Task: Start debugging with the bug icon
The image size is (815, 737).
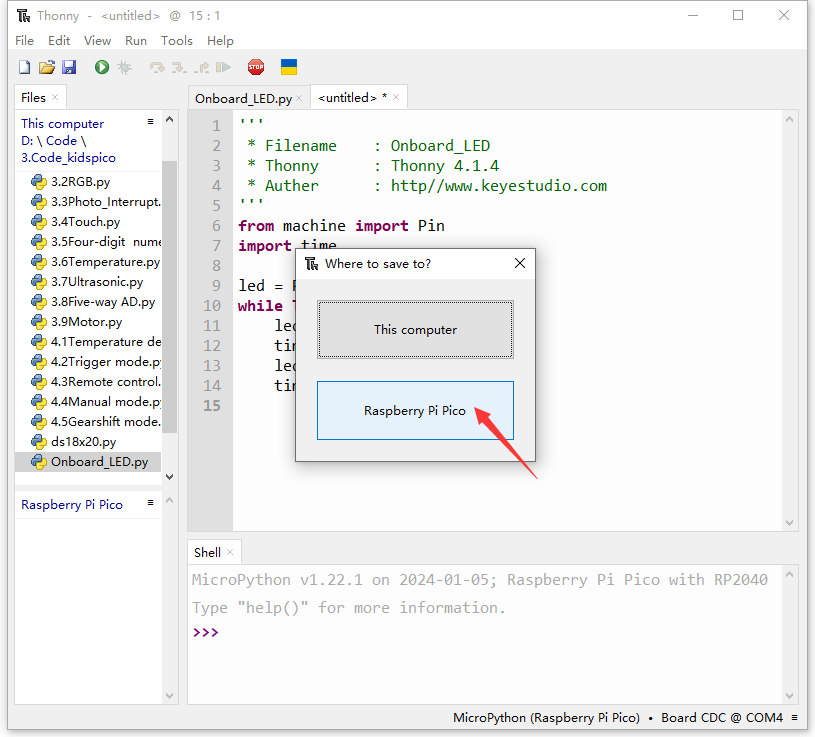Action: 125,67
